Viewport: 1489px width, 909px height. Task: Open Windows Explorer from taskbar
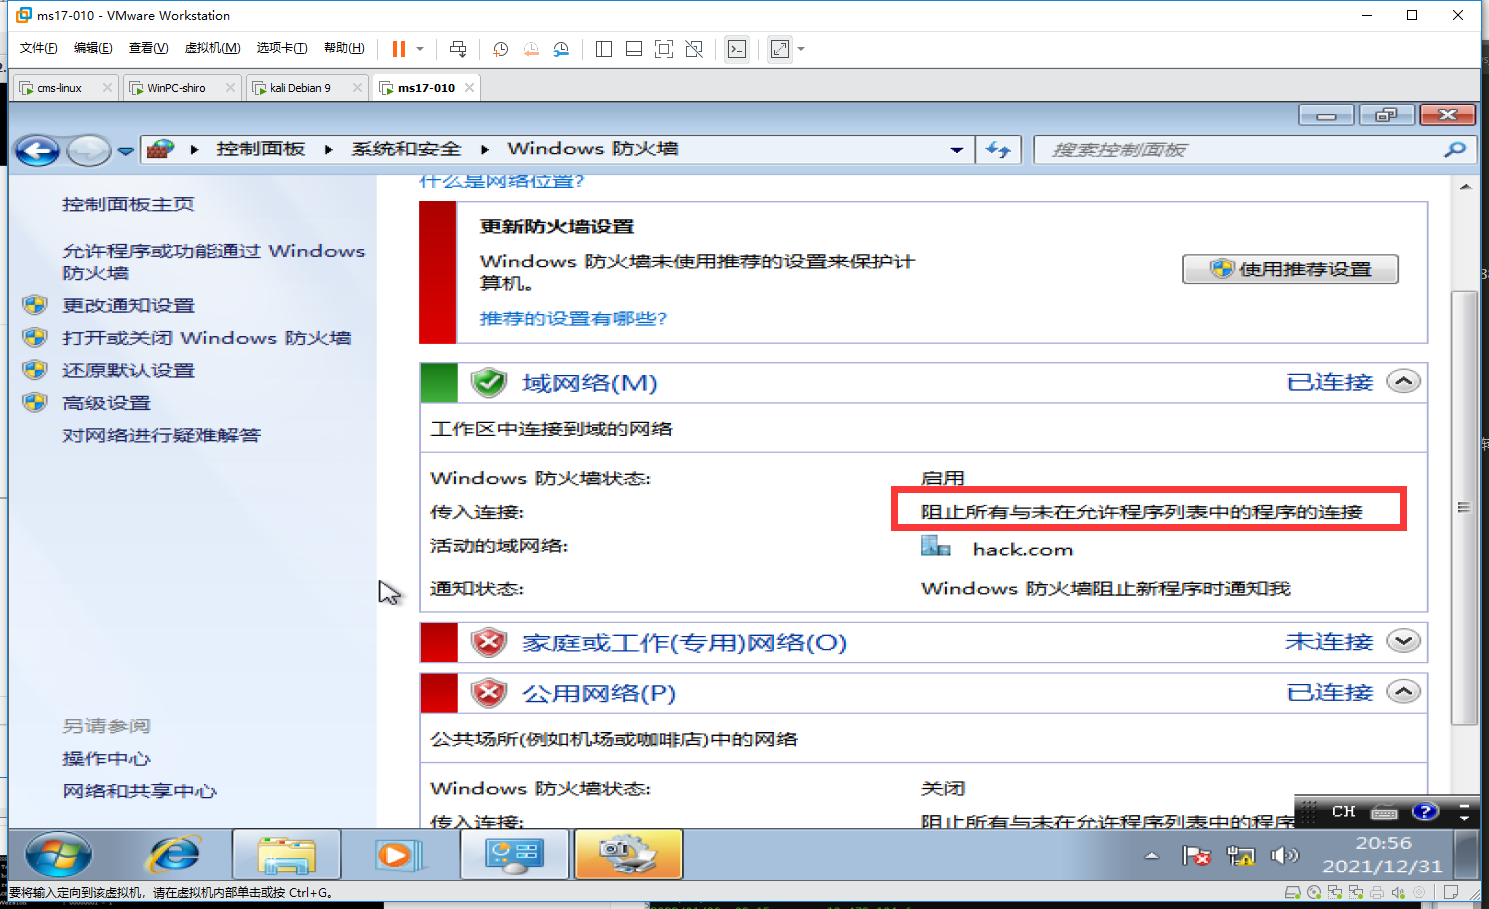[287, 855]
